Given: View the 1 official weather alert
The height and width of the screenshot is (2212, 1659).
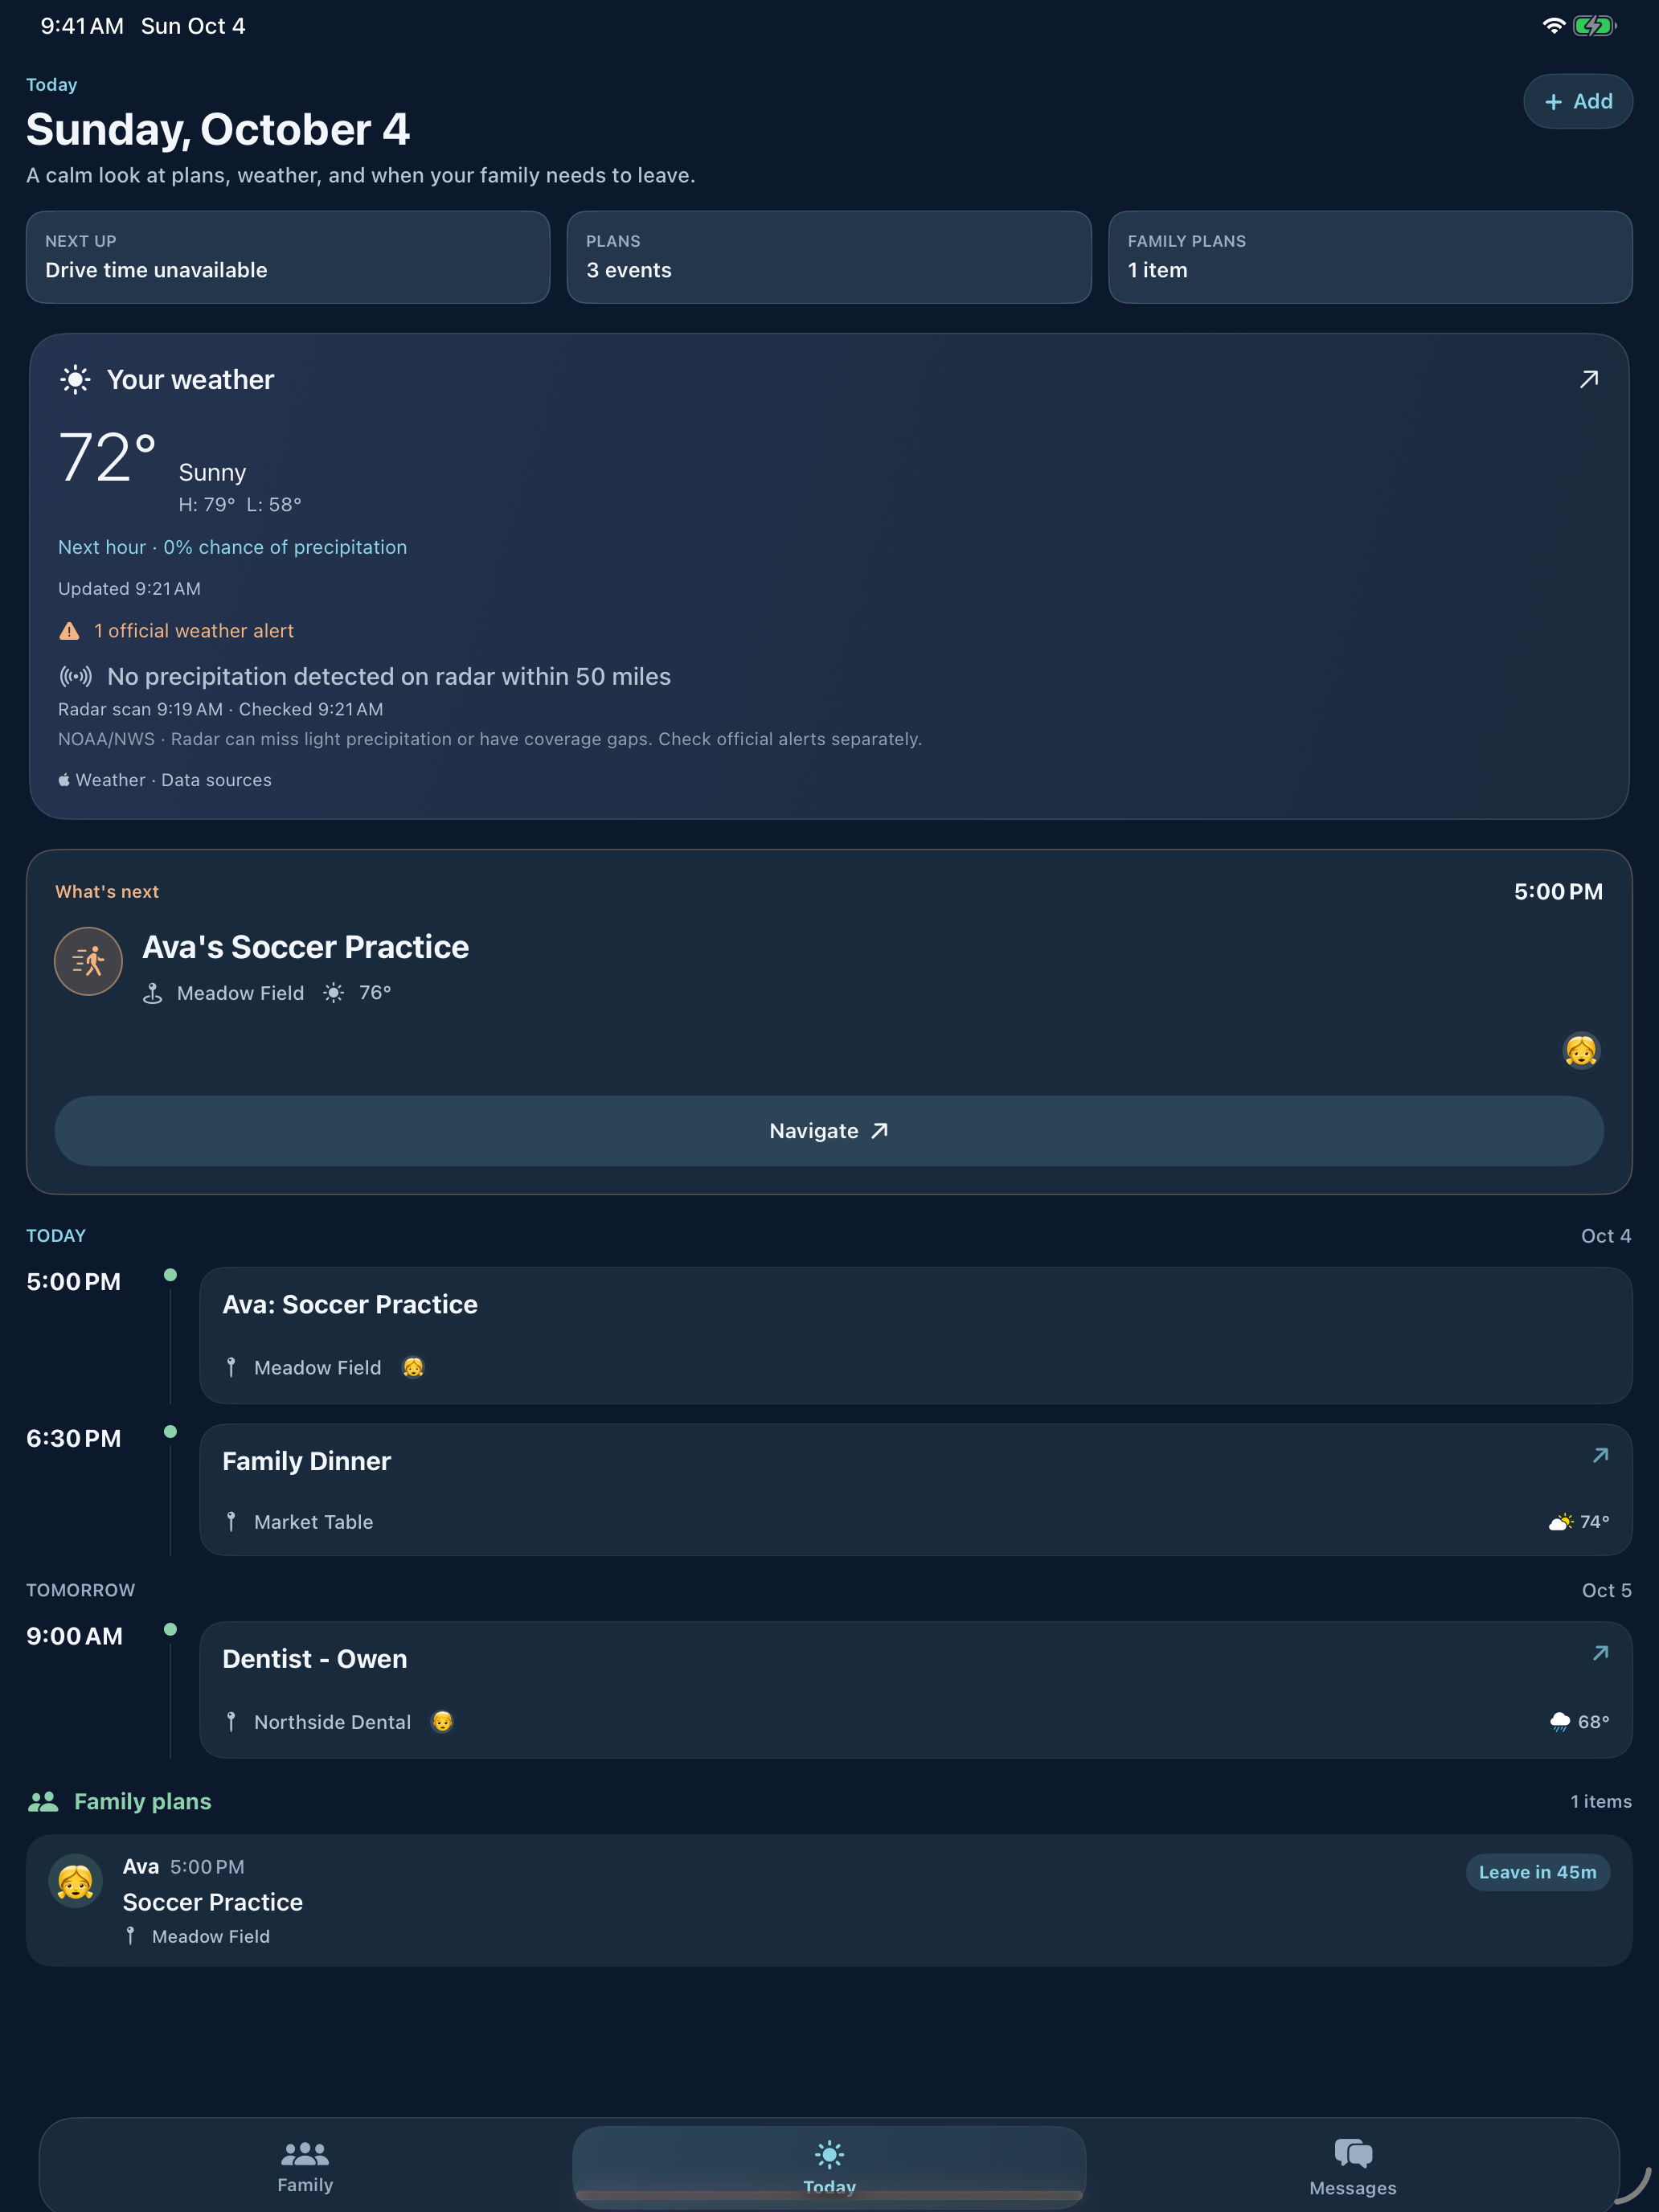Looking at the screenshot, I should click(194, 631).
